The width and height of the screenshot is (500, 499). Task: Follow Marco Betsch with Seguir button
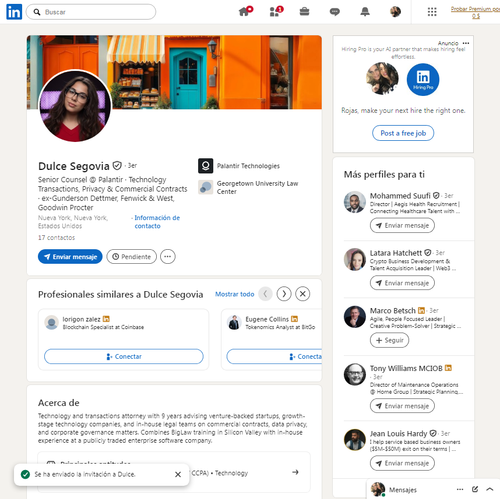point(389,340)
